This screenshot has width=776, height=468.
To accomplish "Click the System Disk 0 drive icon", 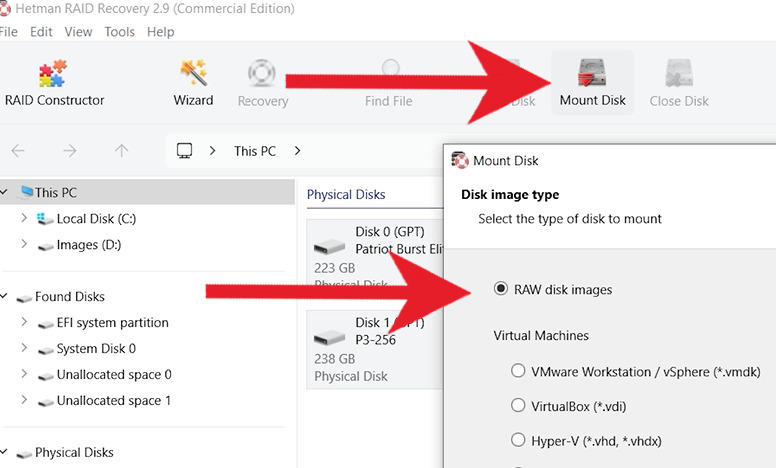I will 46,350.
